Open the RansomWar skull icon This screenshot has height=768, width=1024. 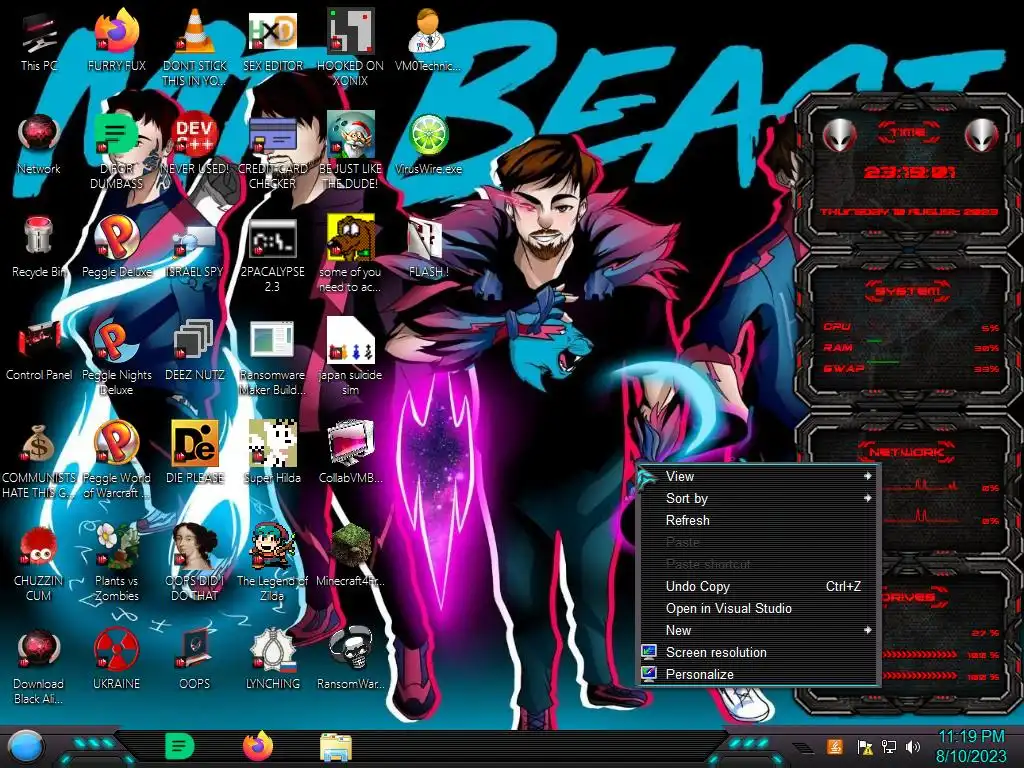coord(351,658)
